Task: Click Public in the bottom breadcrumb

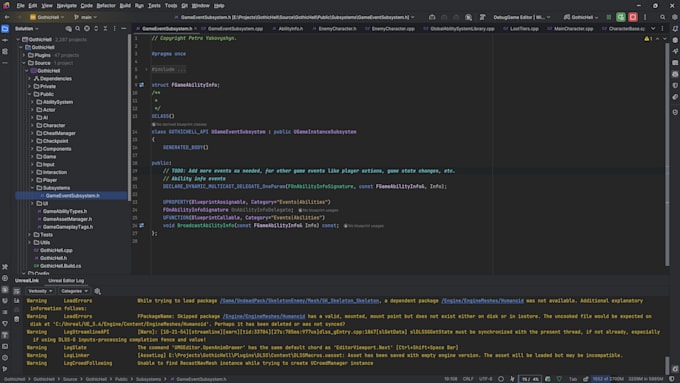Action: pos(121,379)
